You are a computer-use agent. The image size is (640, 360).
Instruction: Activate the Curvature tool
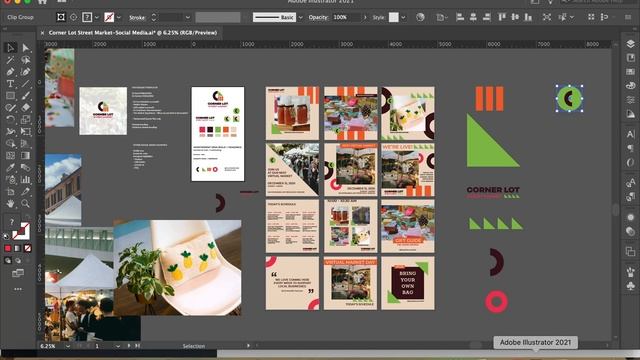[26, 72]
